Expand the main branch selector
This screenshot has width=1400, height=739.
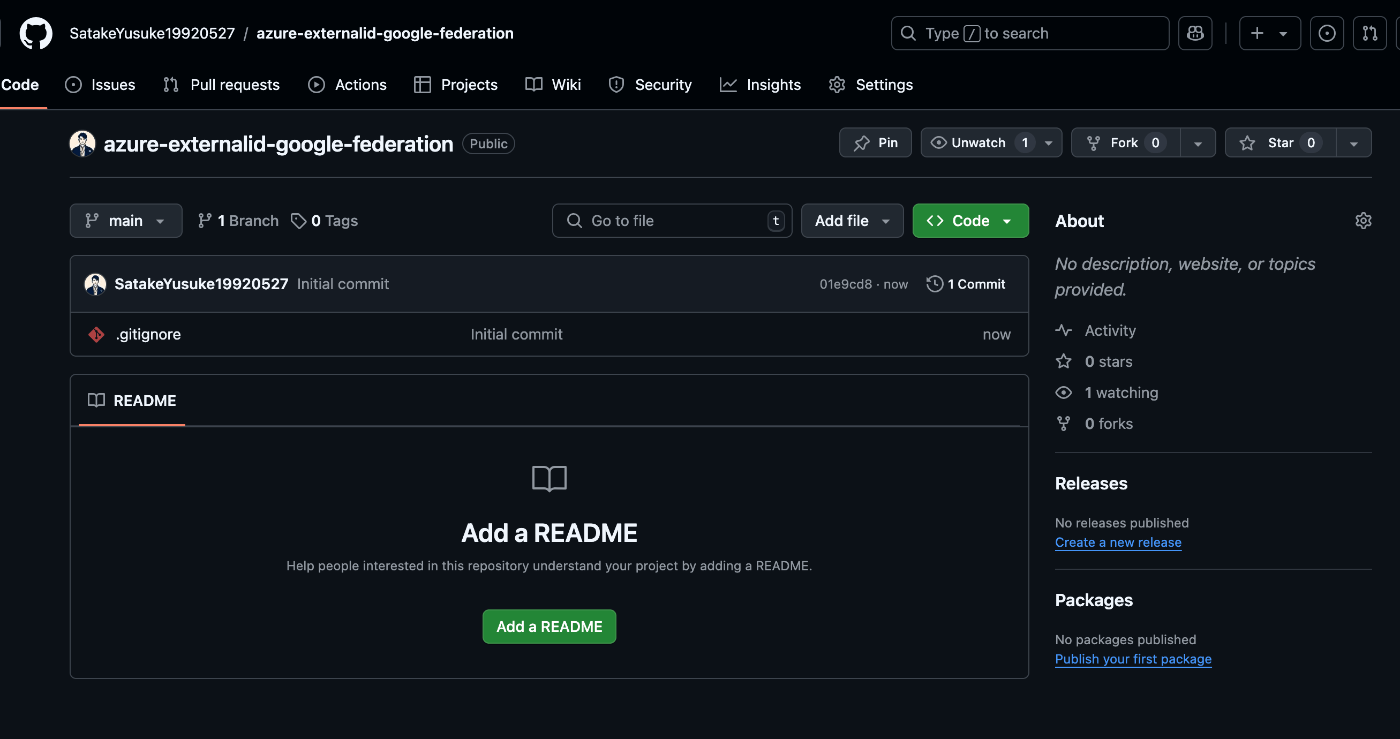point(126,221)
